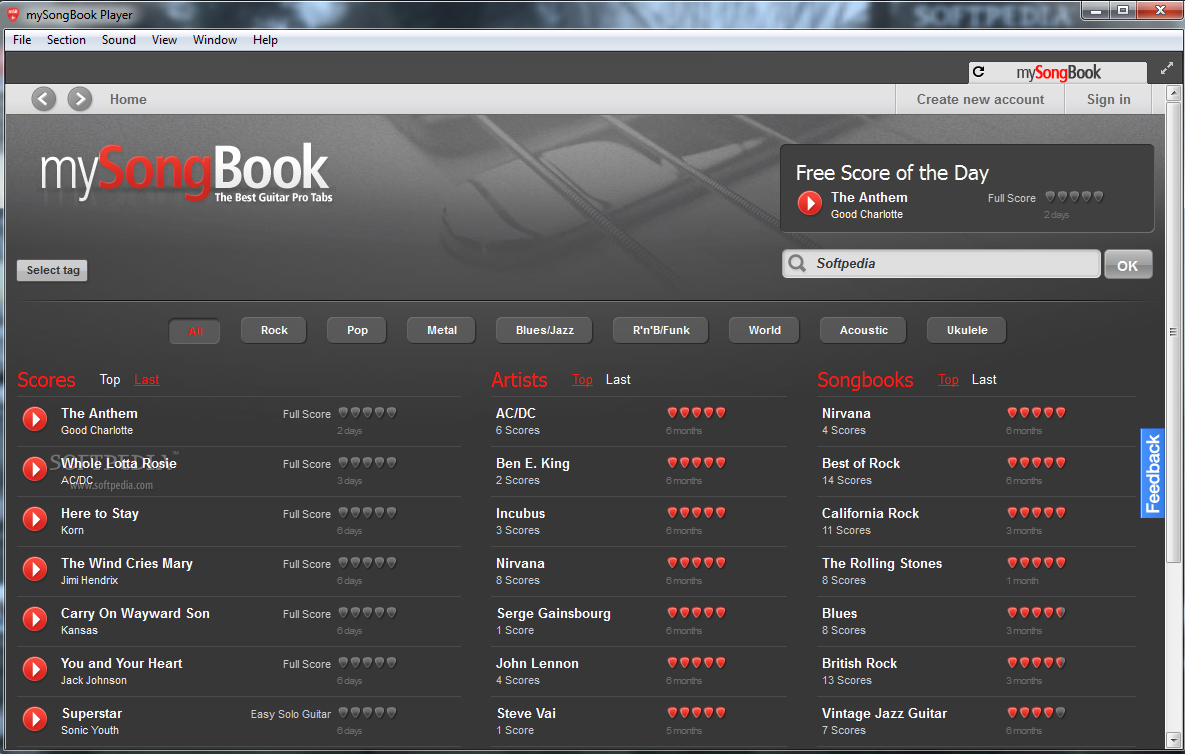Rate Nirvana songbook with heart picks

click(1036, 413)
